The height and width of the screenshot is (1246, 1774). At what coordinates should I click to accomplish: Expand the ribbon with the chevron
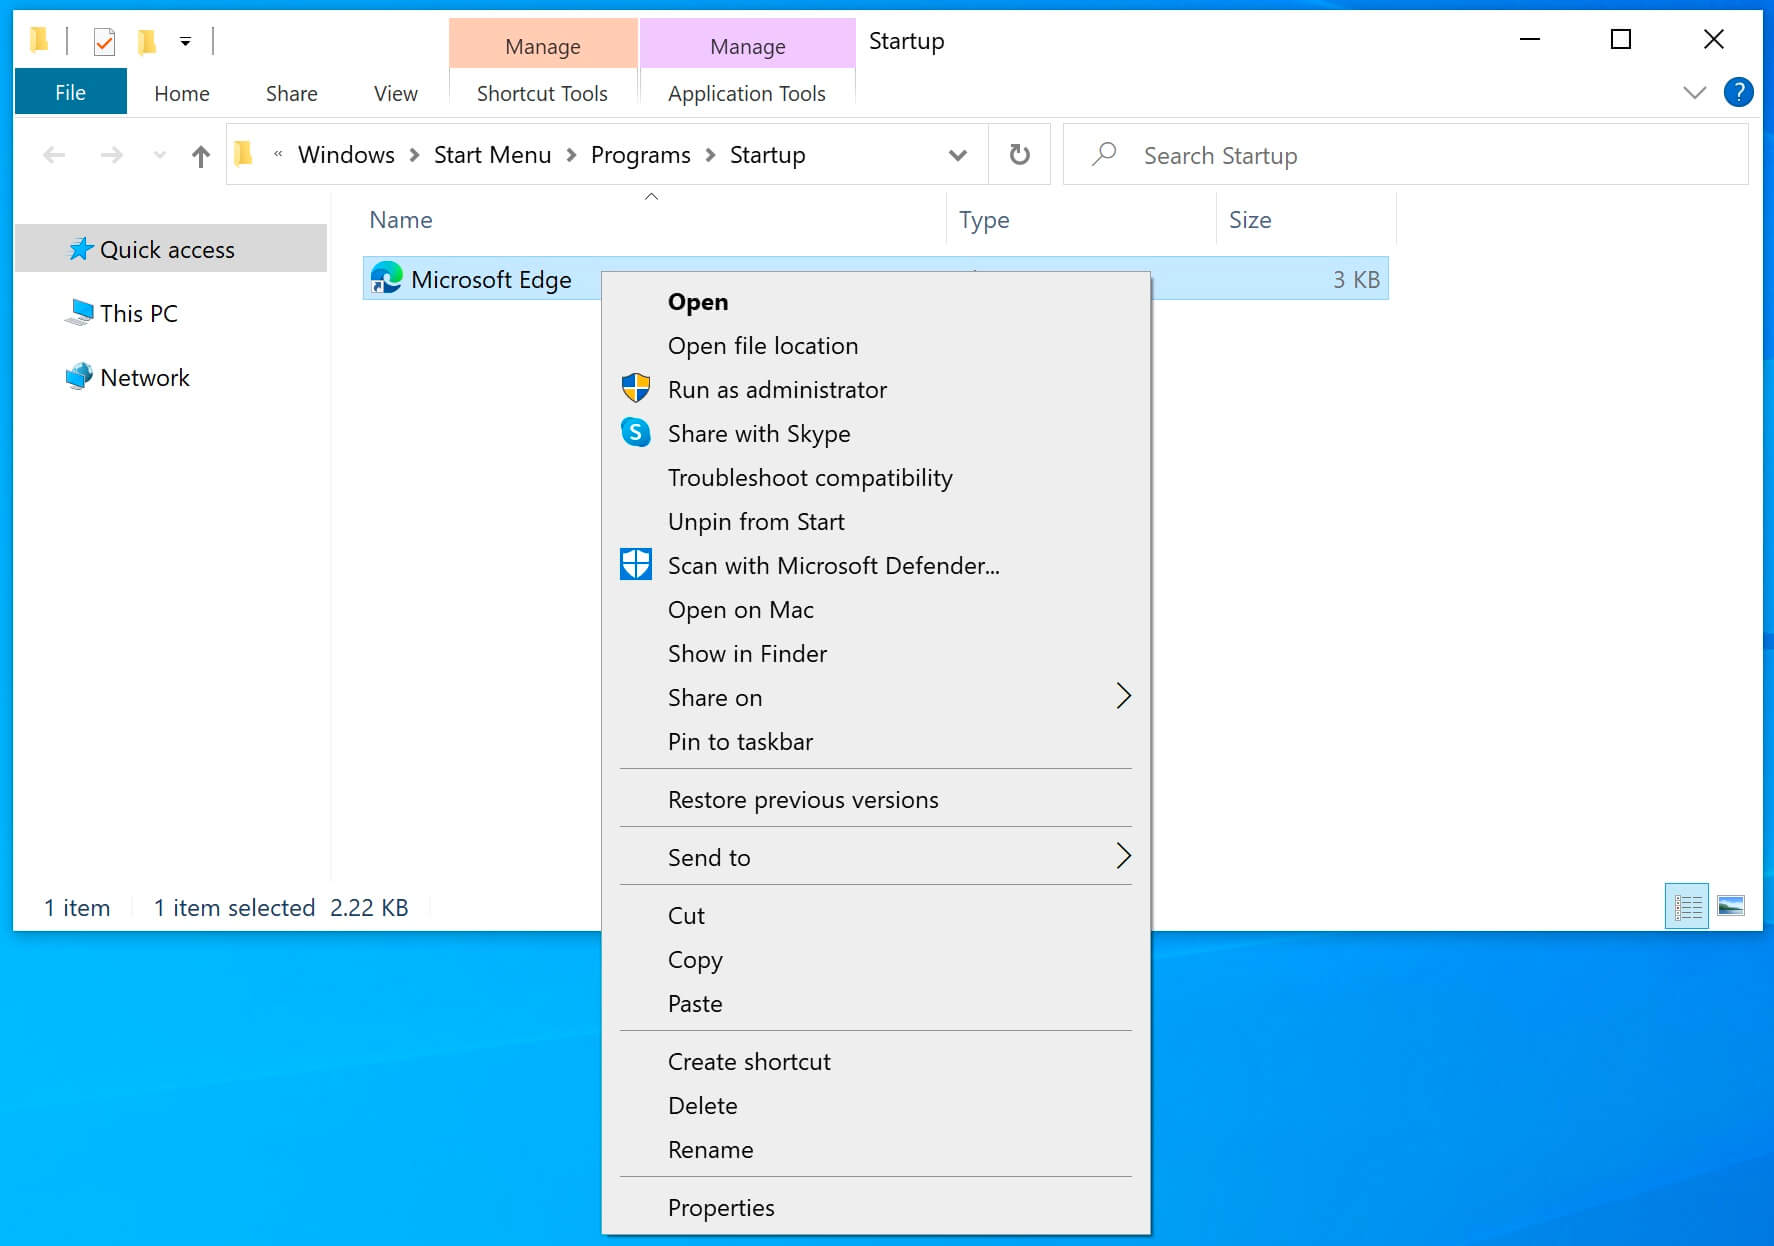pos(1695,92)
